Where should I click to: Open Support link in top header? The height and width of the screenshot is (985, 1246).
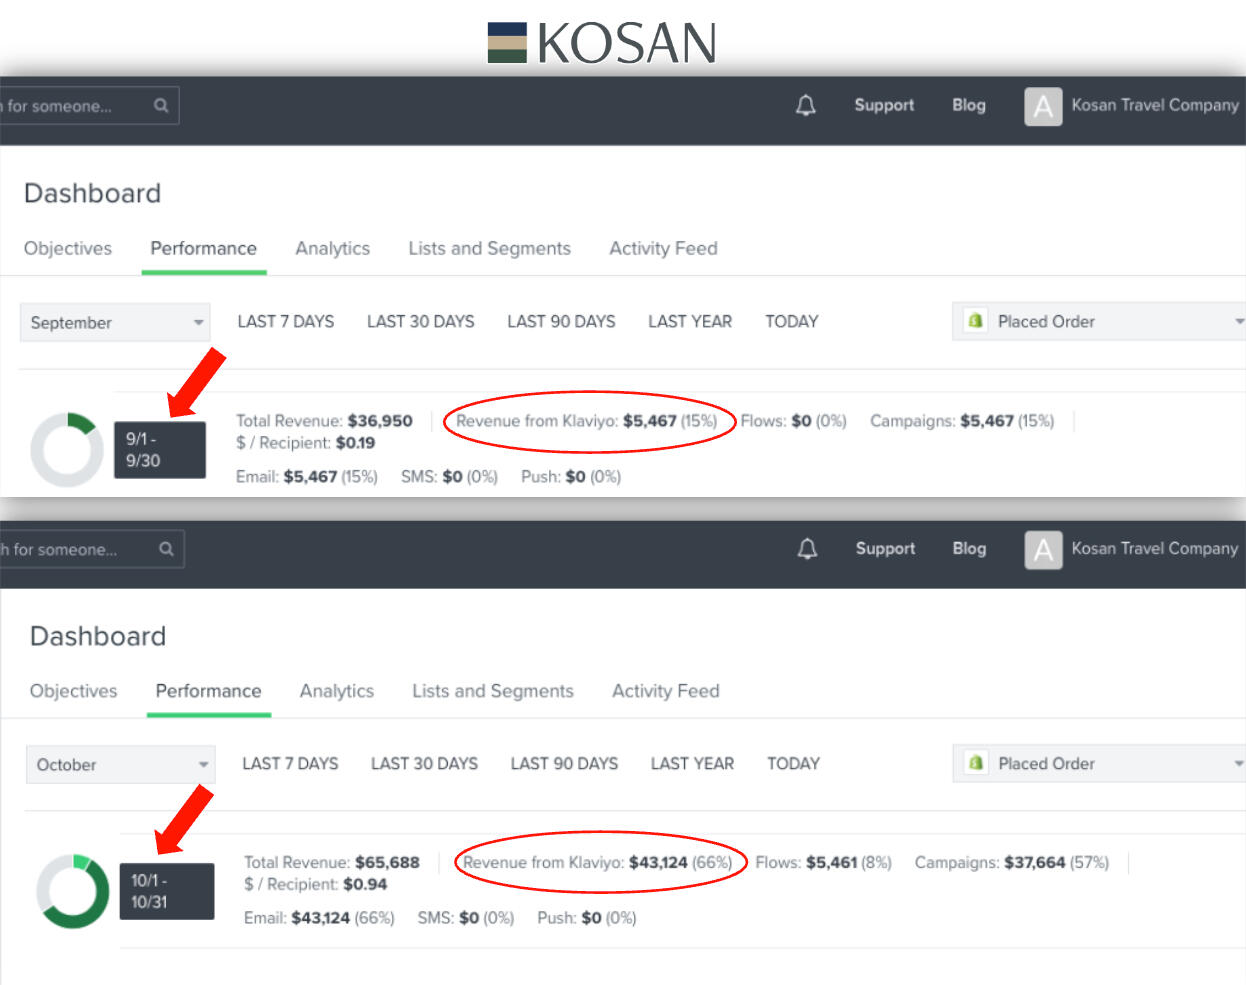click(x=884, y=105)
